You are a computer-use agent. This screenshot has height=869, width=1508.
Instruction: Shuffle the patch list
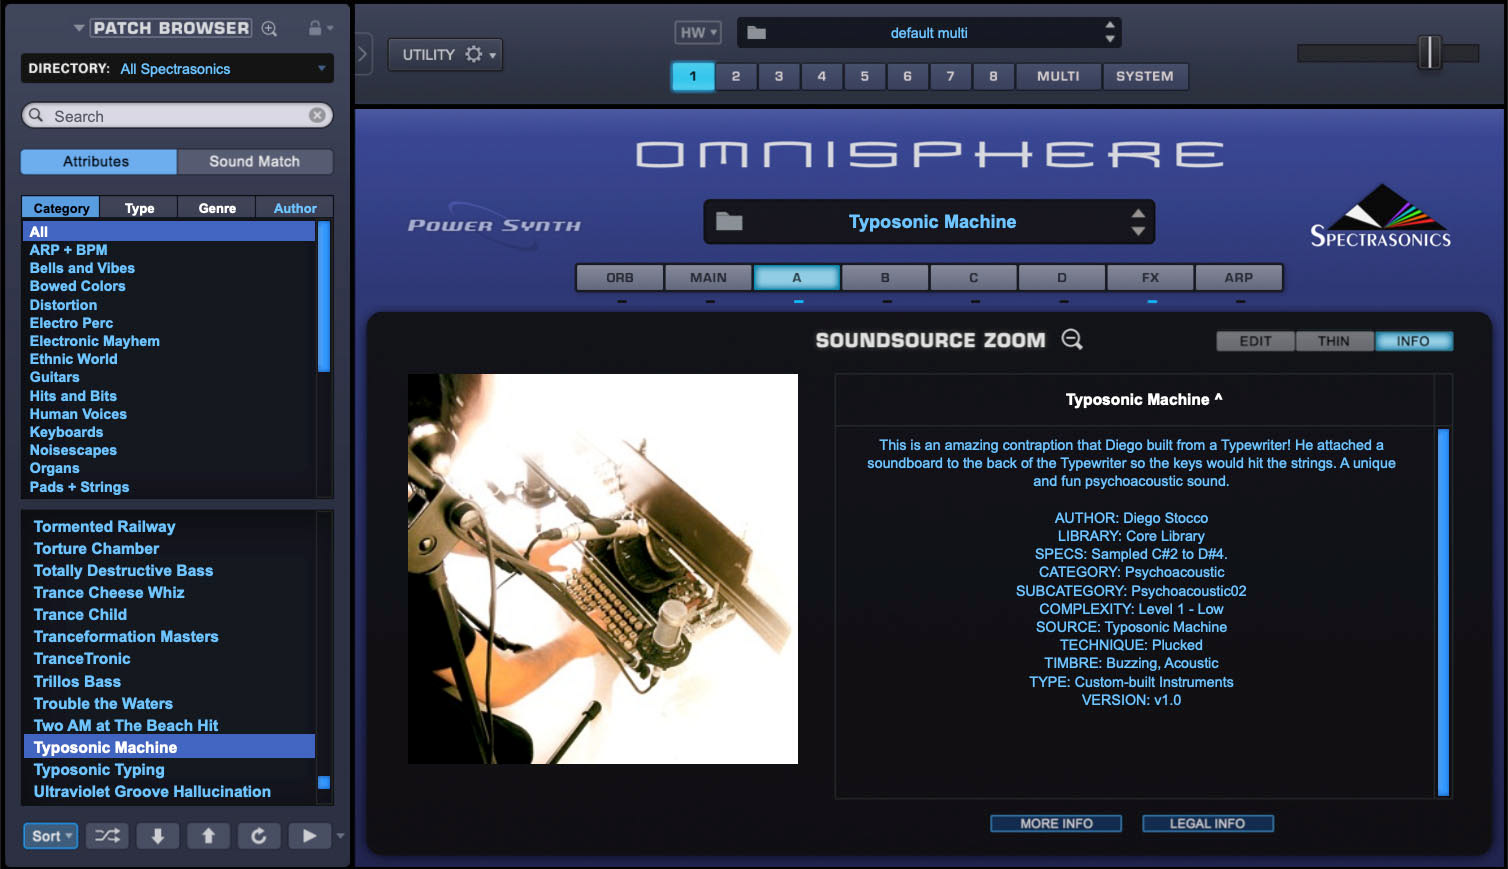click(x=107, y=836)
